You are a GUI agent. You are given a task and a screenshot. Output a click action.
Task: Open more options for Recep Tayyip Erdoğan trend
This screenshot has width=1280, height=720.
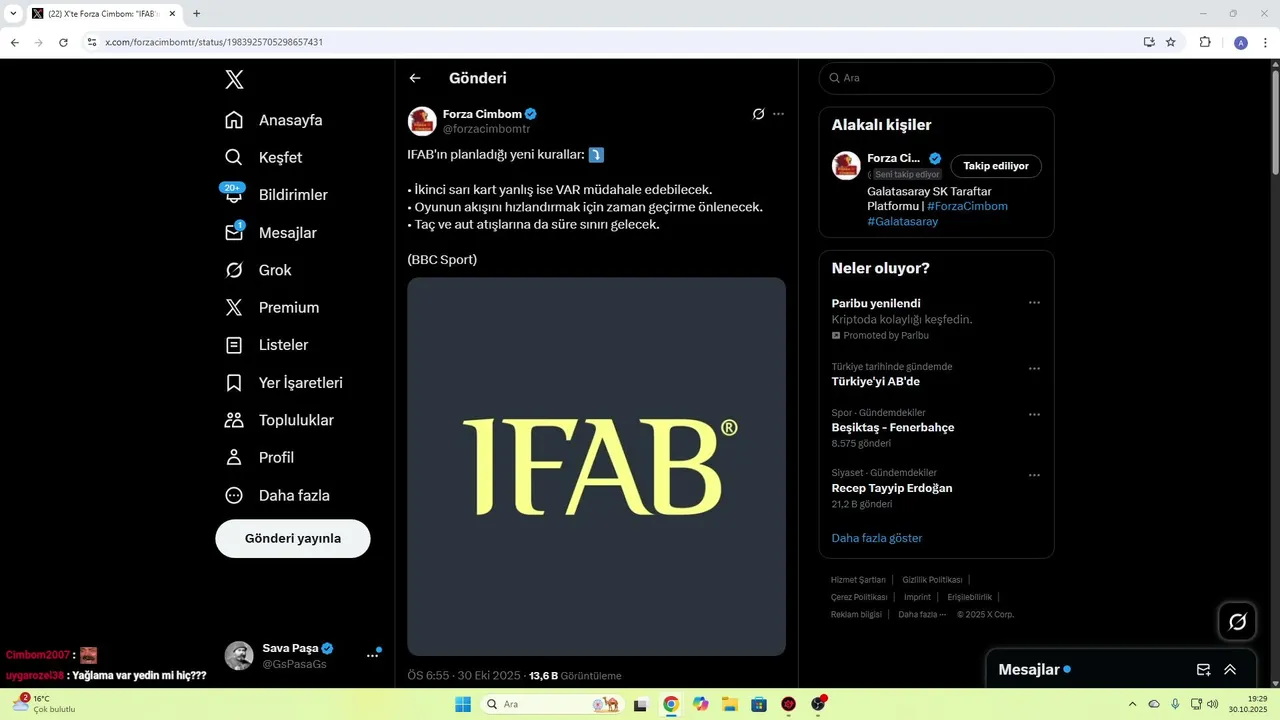pyautogui.click(x=1034, y=475)
